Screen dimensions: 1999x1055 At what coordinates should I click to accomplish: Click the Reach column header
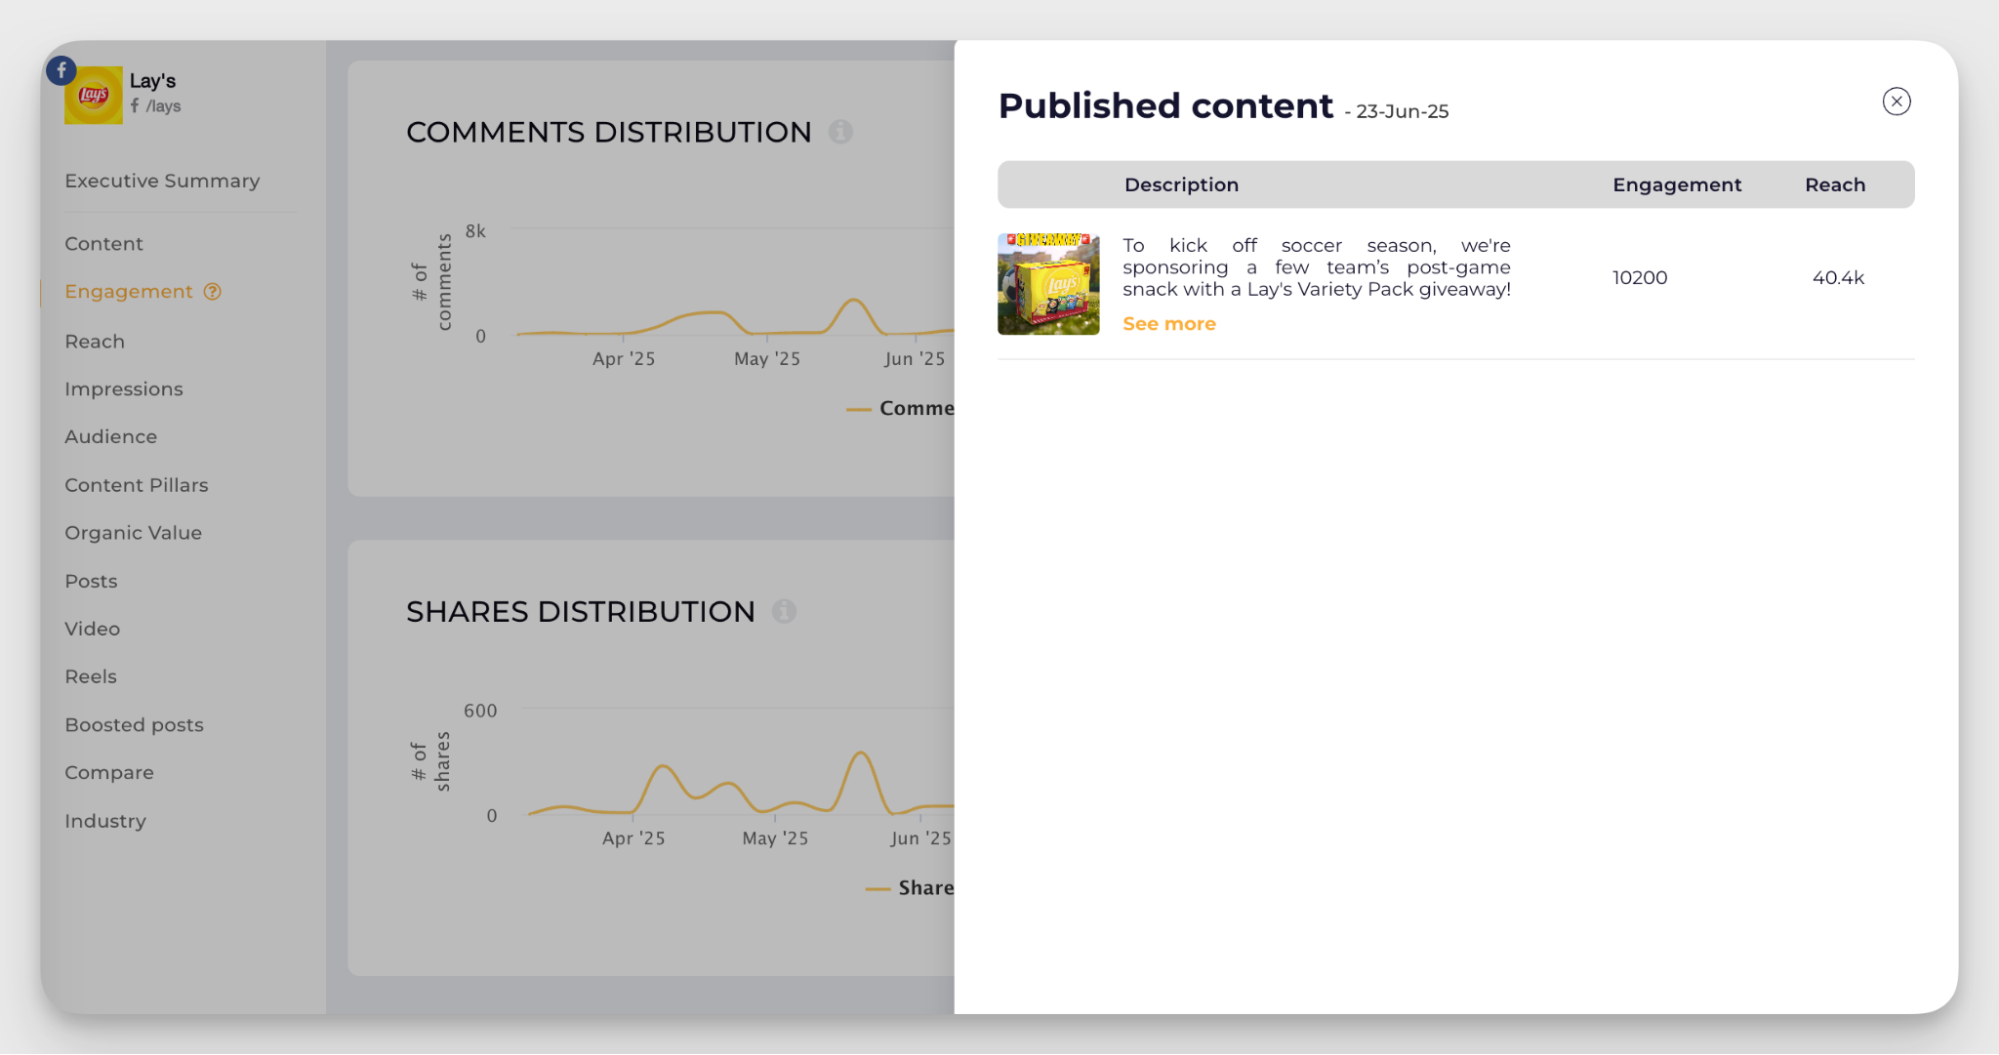click(x=1834, y=185)
